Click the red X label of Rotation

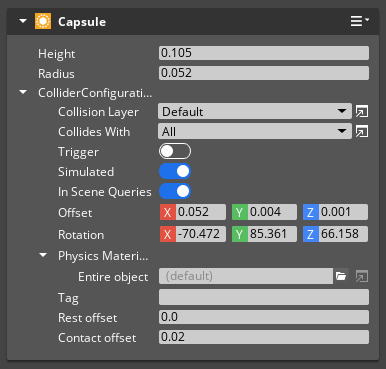click(x=168, y=234)
